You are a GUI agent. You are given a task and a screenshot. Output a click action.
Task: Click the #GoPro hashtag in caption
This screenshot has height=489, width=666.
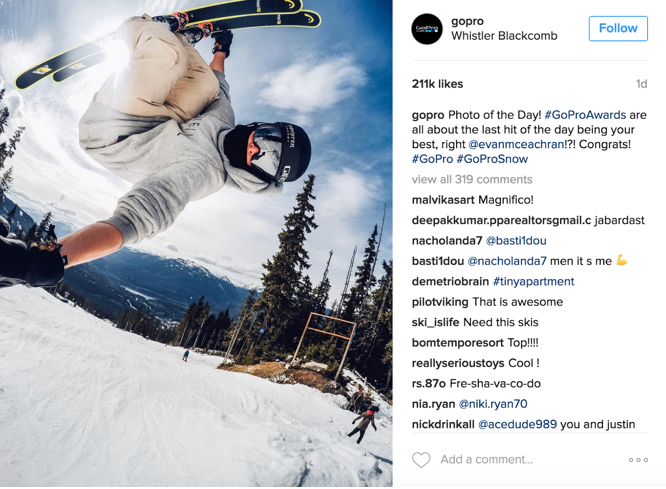[432, 159]
